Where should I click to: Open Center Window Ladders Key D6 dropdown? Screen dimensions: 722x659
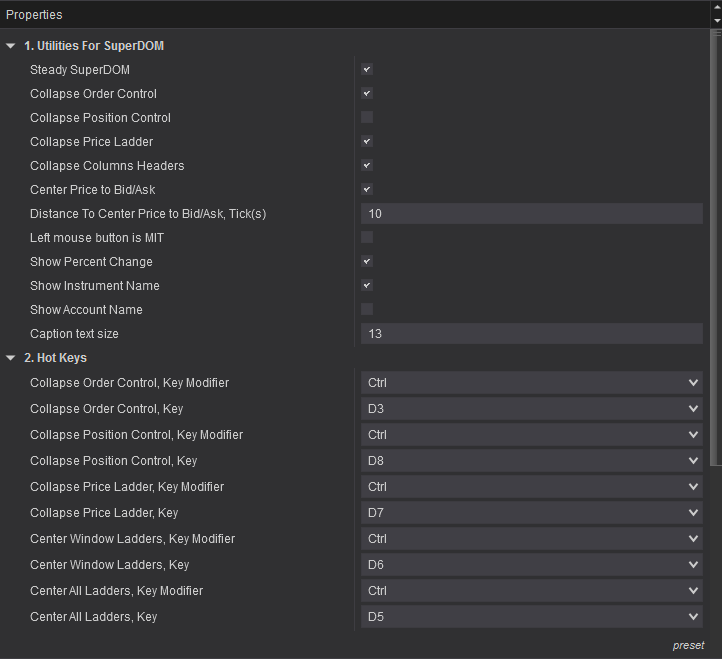click(x=532, y=565)
